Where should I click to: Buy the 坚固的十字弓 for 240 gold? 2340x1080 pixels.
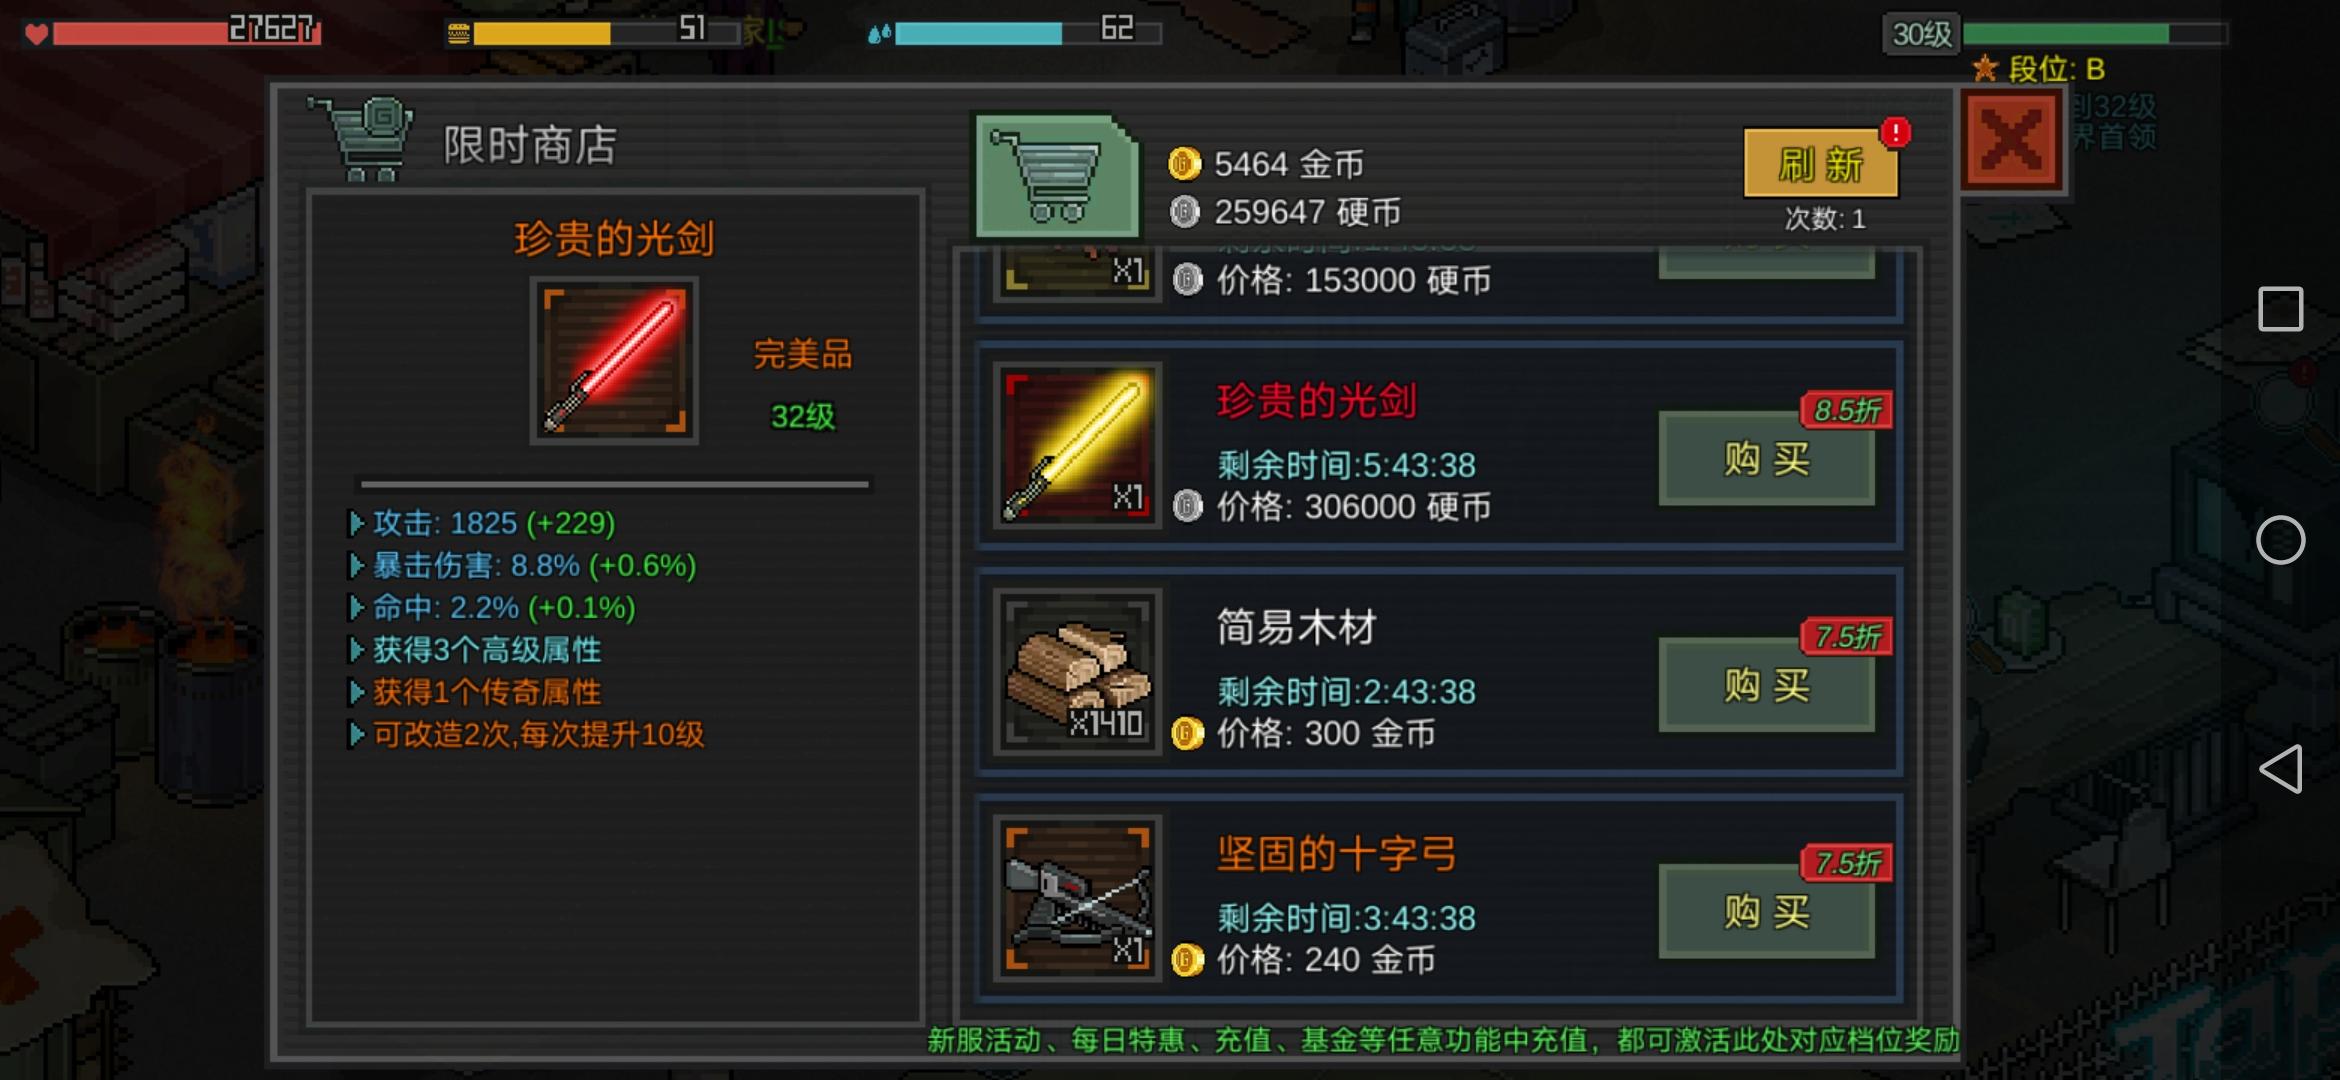coord(1766,912)
